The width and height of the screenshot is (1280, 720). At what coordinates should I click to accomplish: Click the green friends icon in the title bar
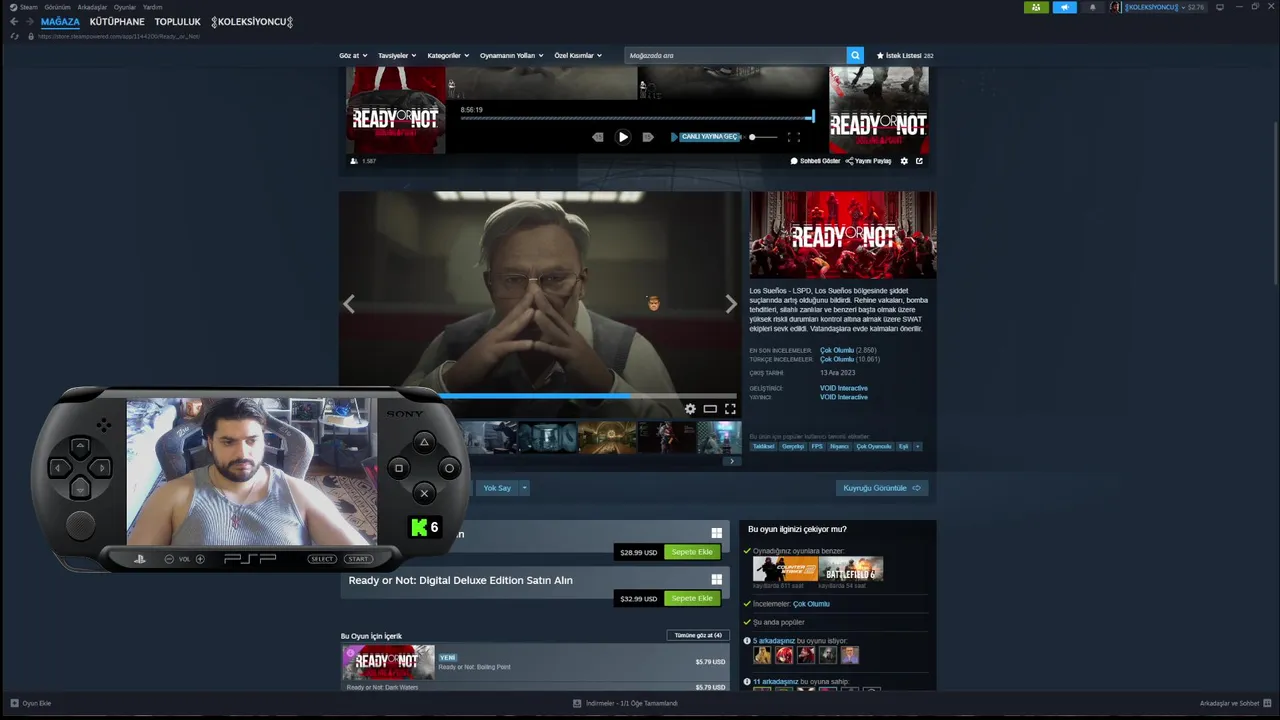click(x=1036, y=7)
